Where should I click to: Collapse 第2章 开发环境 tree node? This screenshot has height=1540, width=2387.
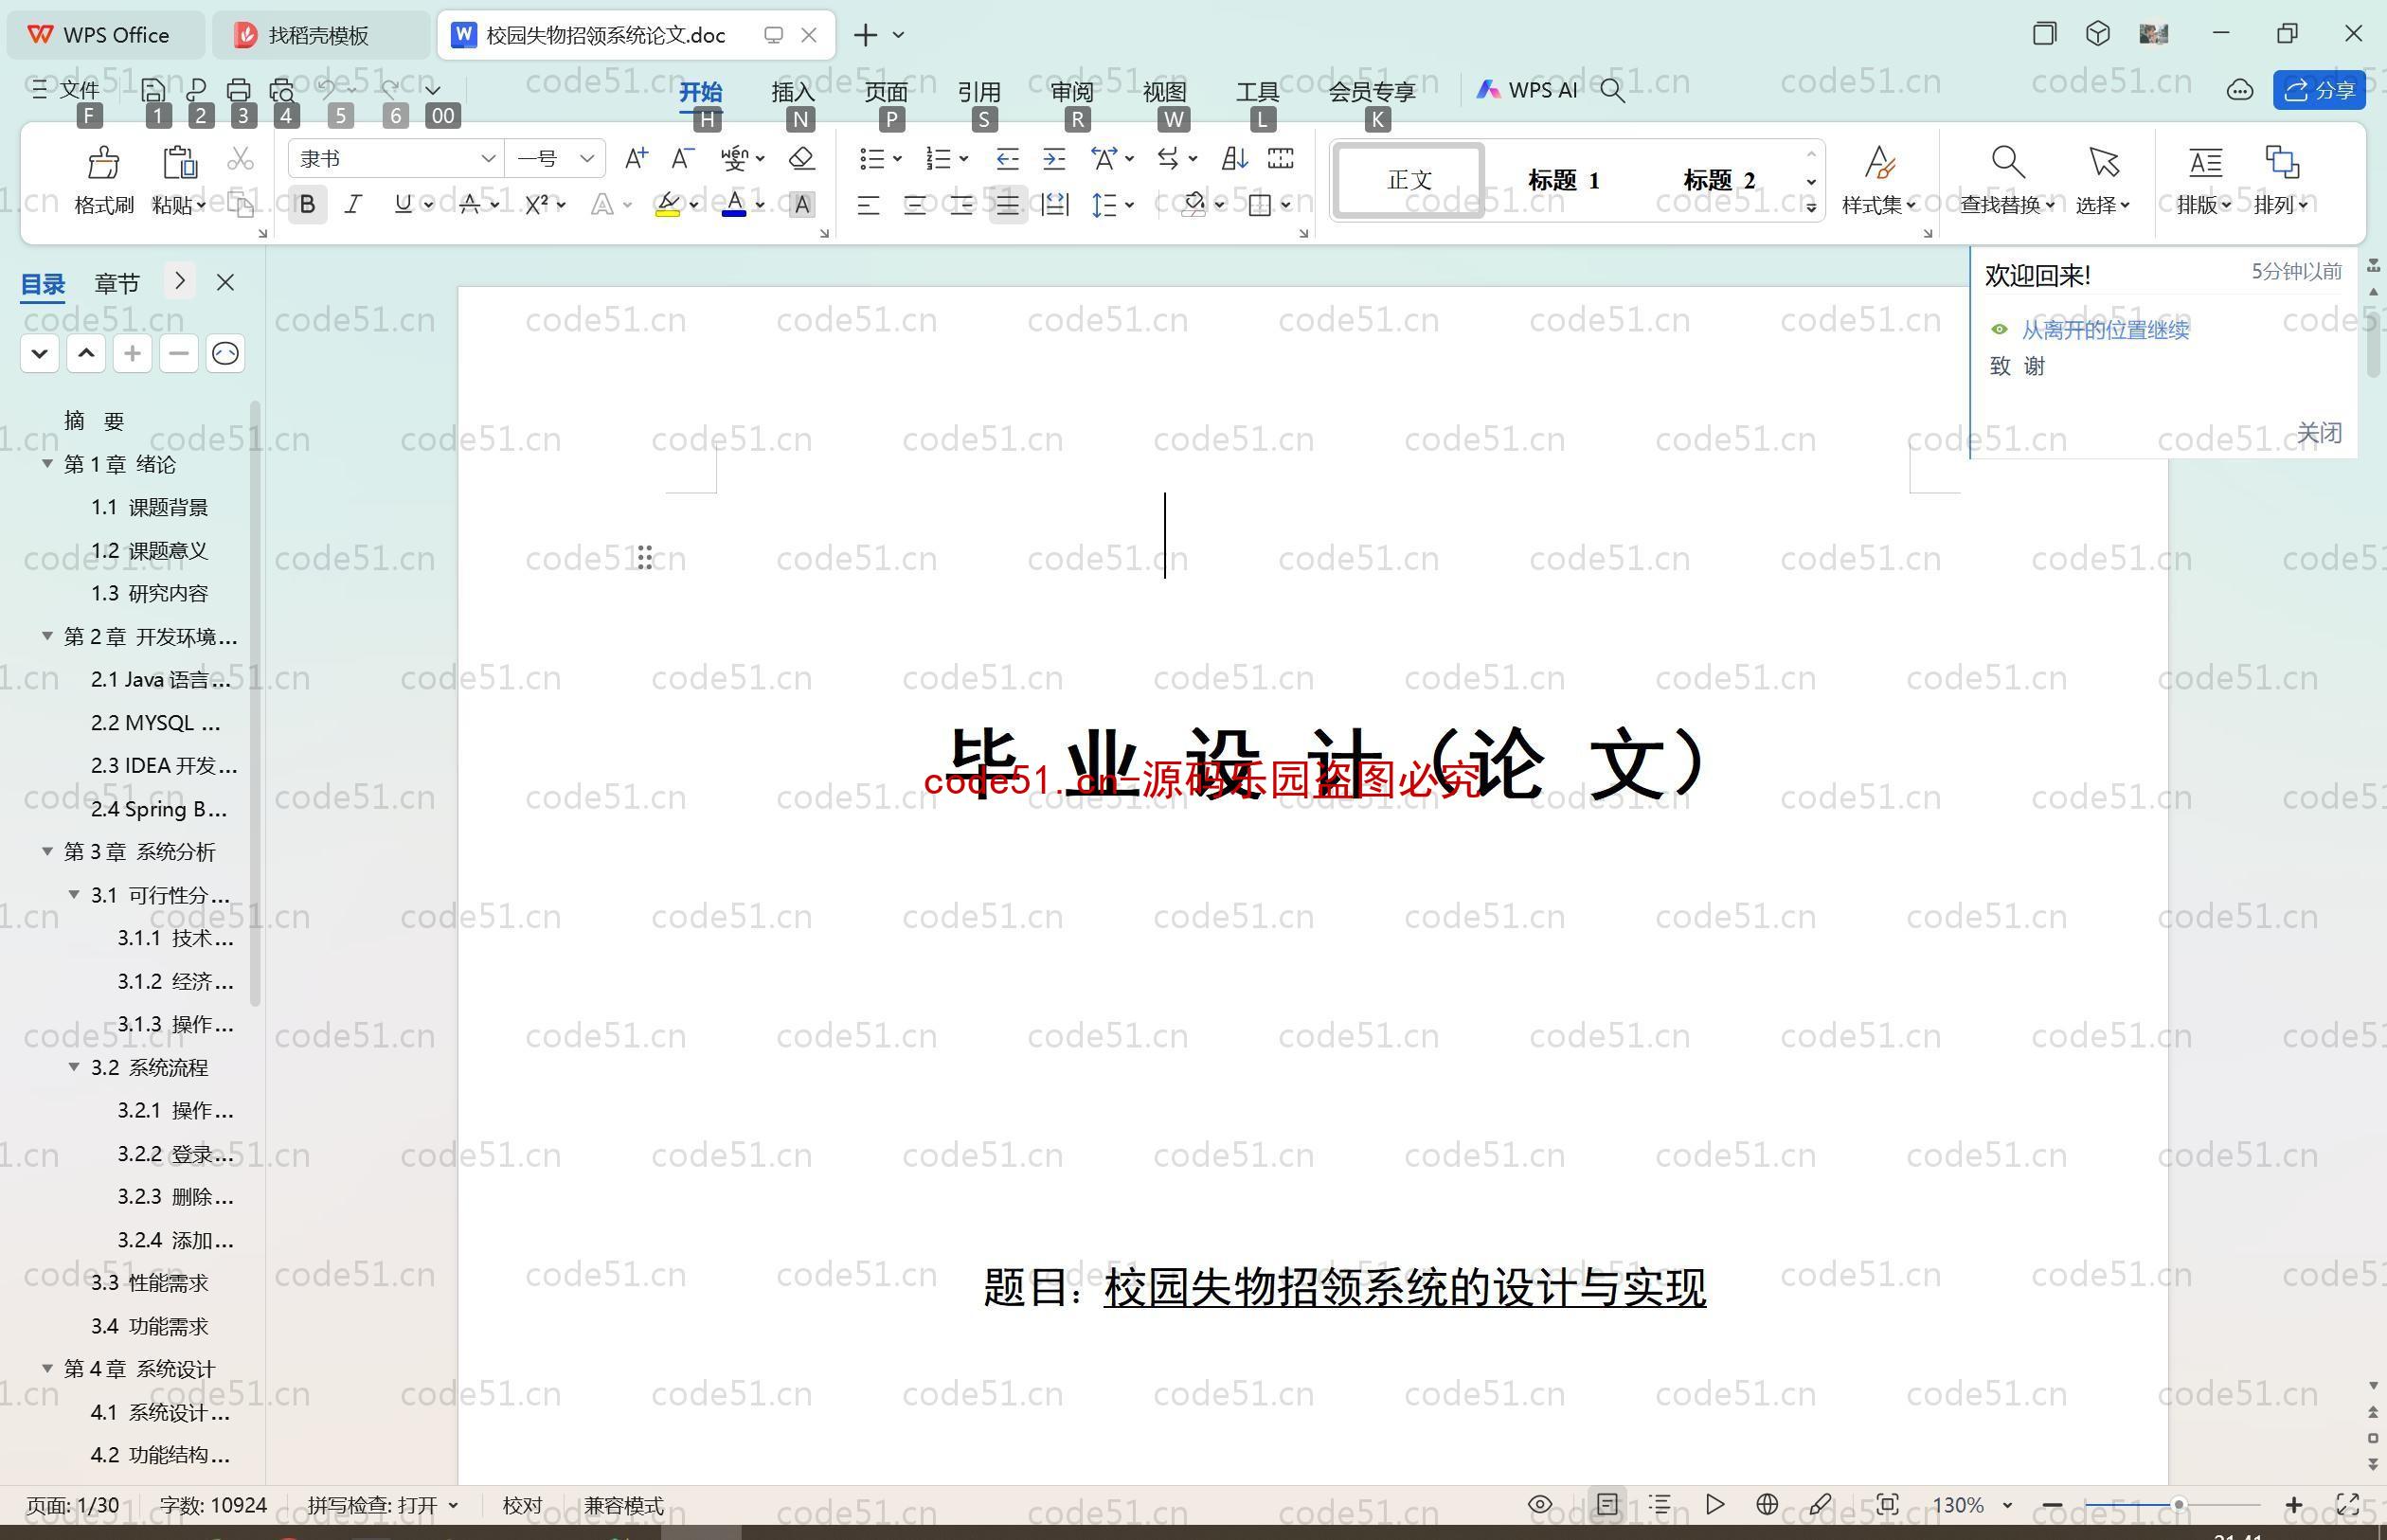pyautogui.click(x=47, y=636)
